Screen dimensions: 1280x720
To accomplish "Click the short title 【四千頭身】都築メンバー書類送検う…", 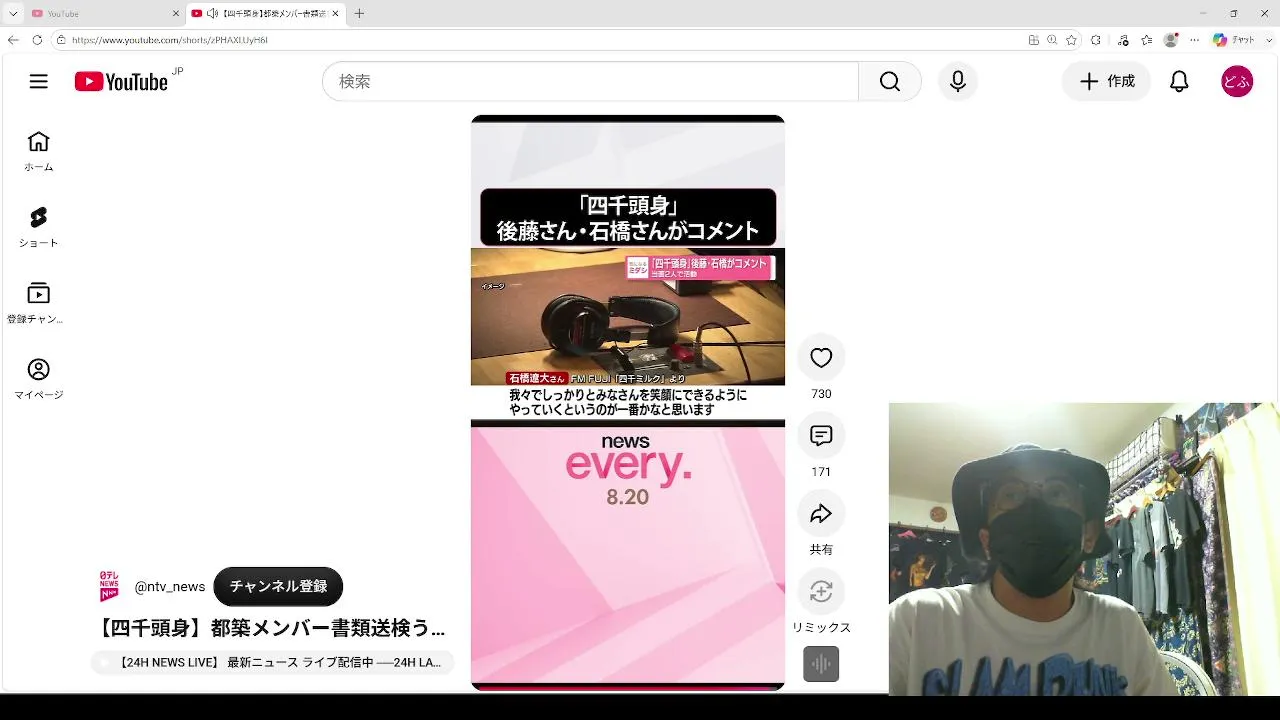I will 271,628.
